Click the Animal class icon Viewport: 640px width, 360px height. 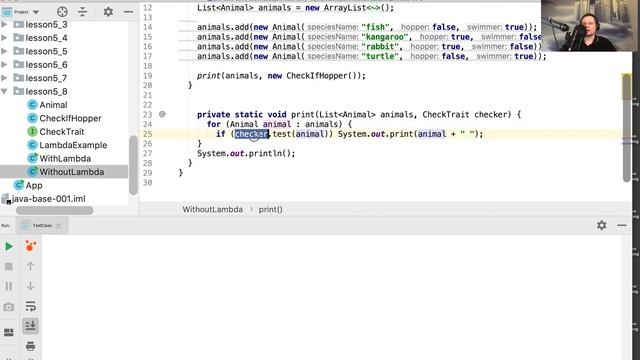click(32, 105)
